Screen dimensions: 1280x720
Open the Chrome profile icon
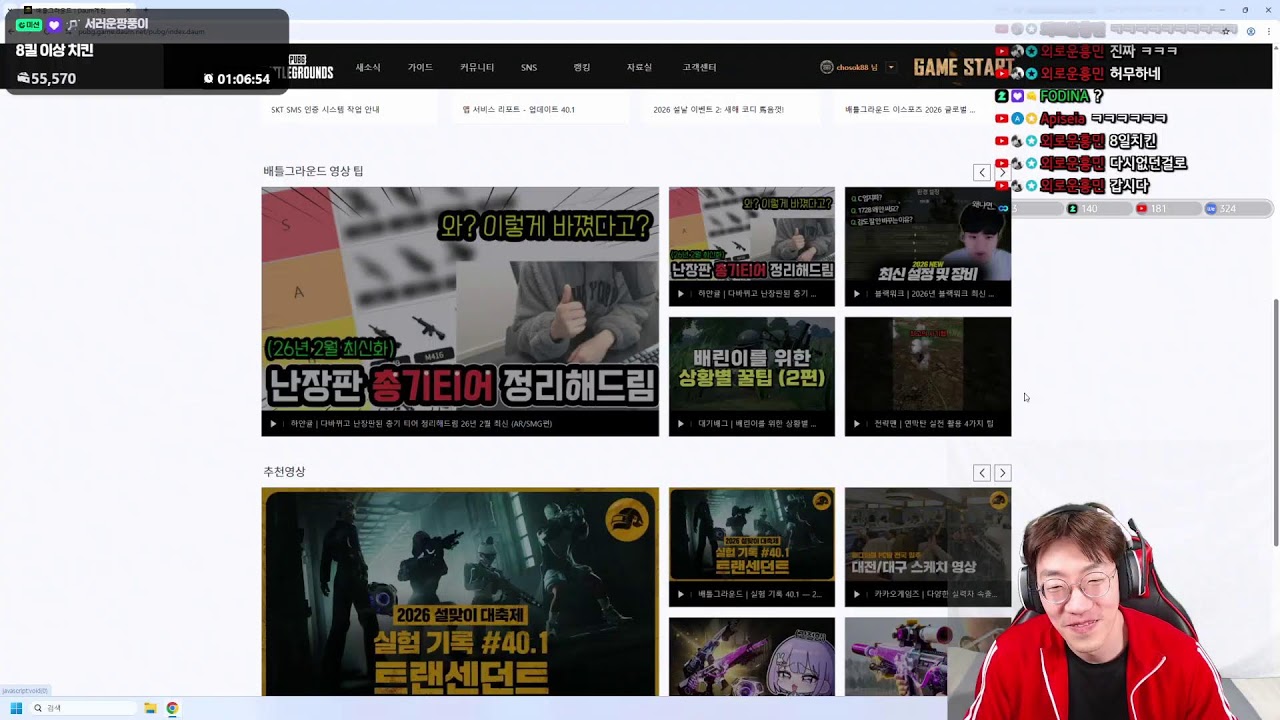1251,31
